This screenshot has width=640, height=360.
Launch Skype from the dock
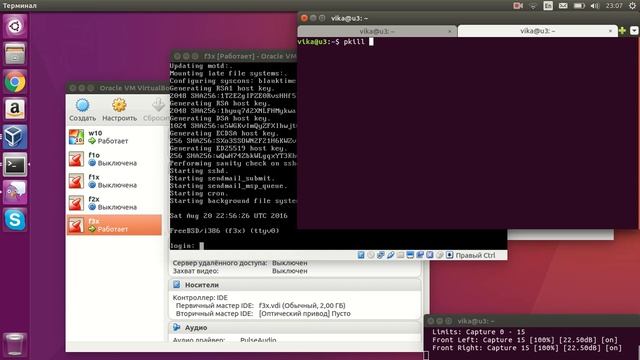[x=15, y=220]
